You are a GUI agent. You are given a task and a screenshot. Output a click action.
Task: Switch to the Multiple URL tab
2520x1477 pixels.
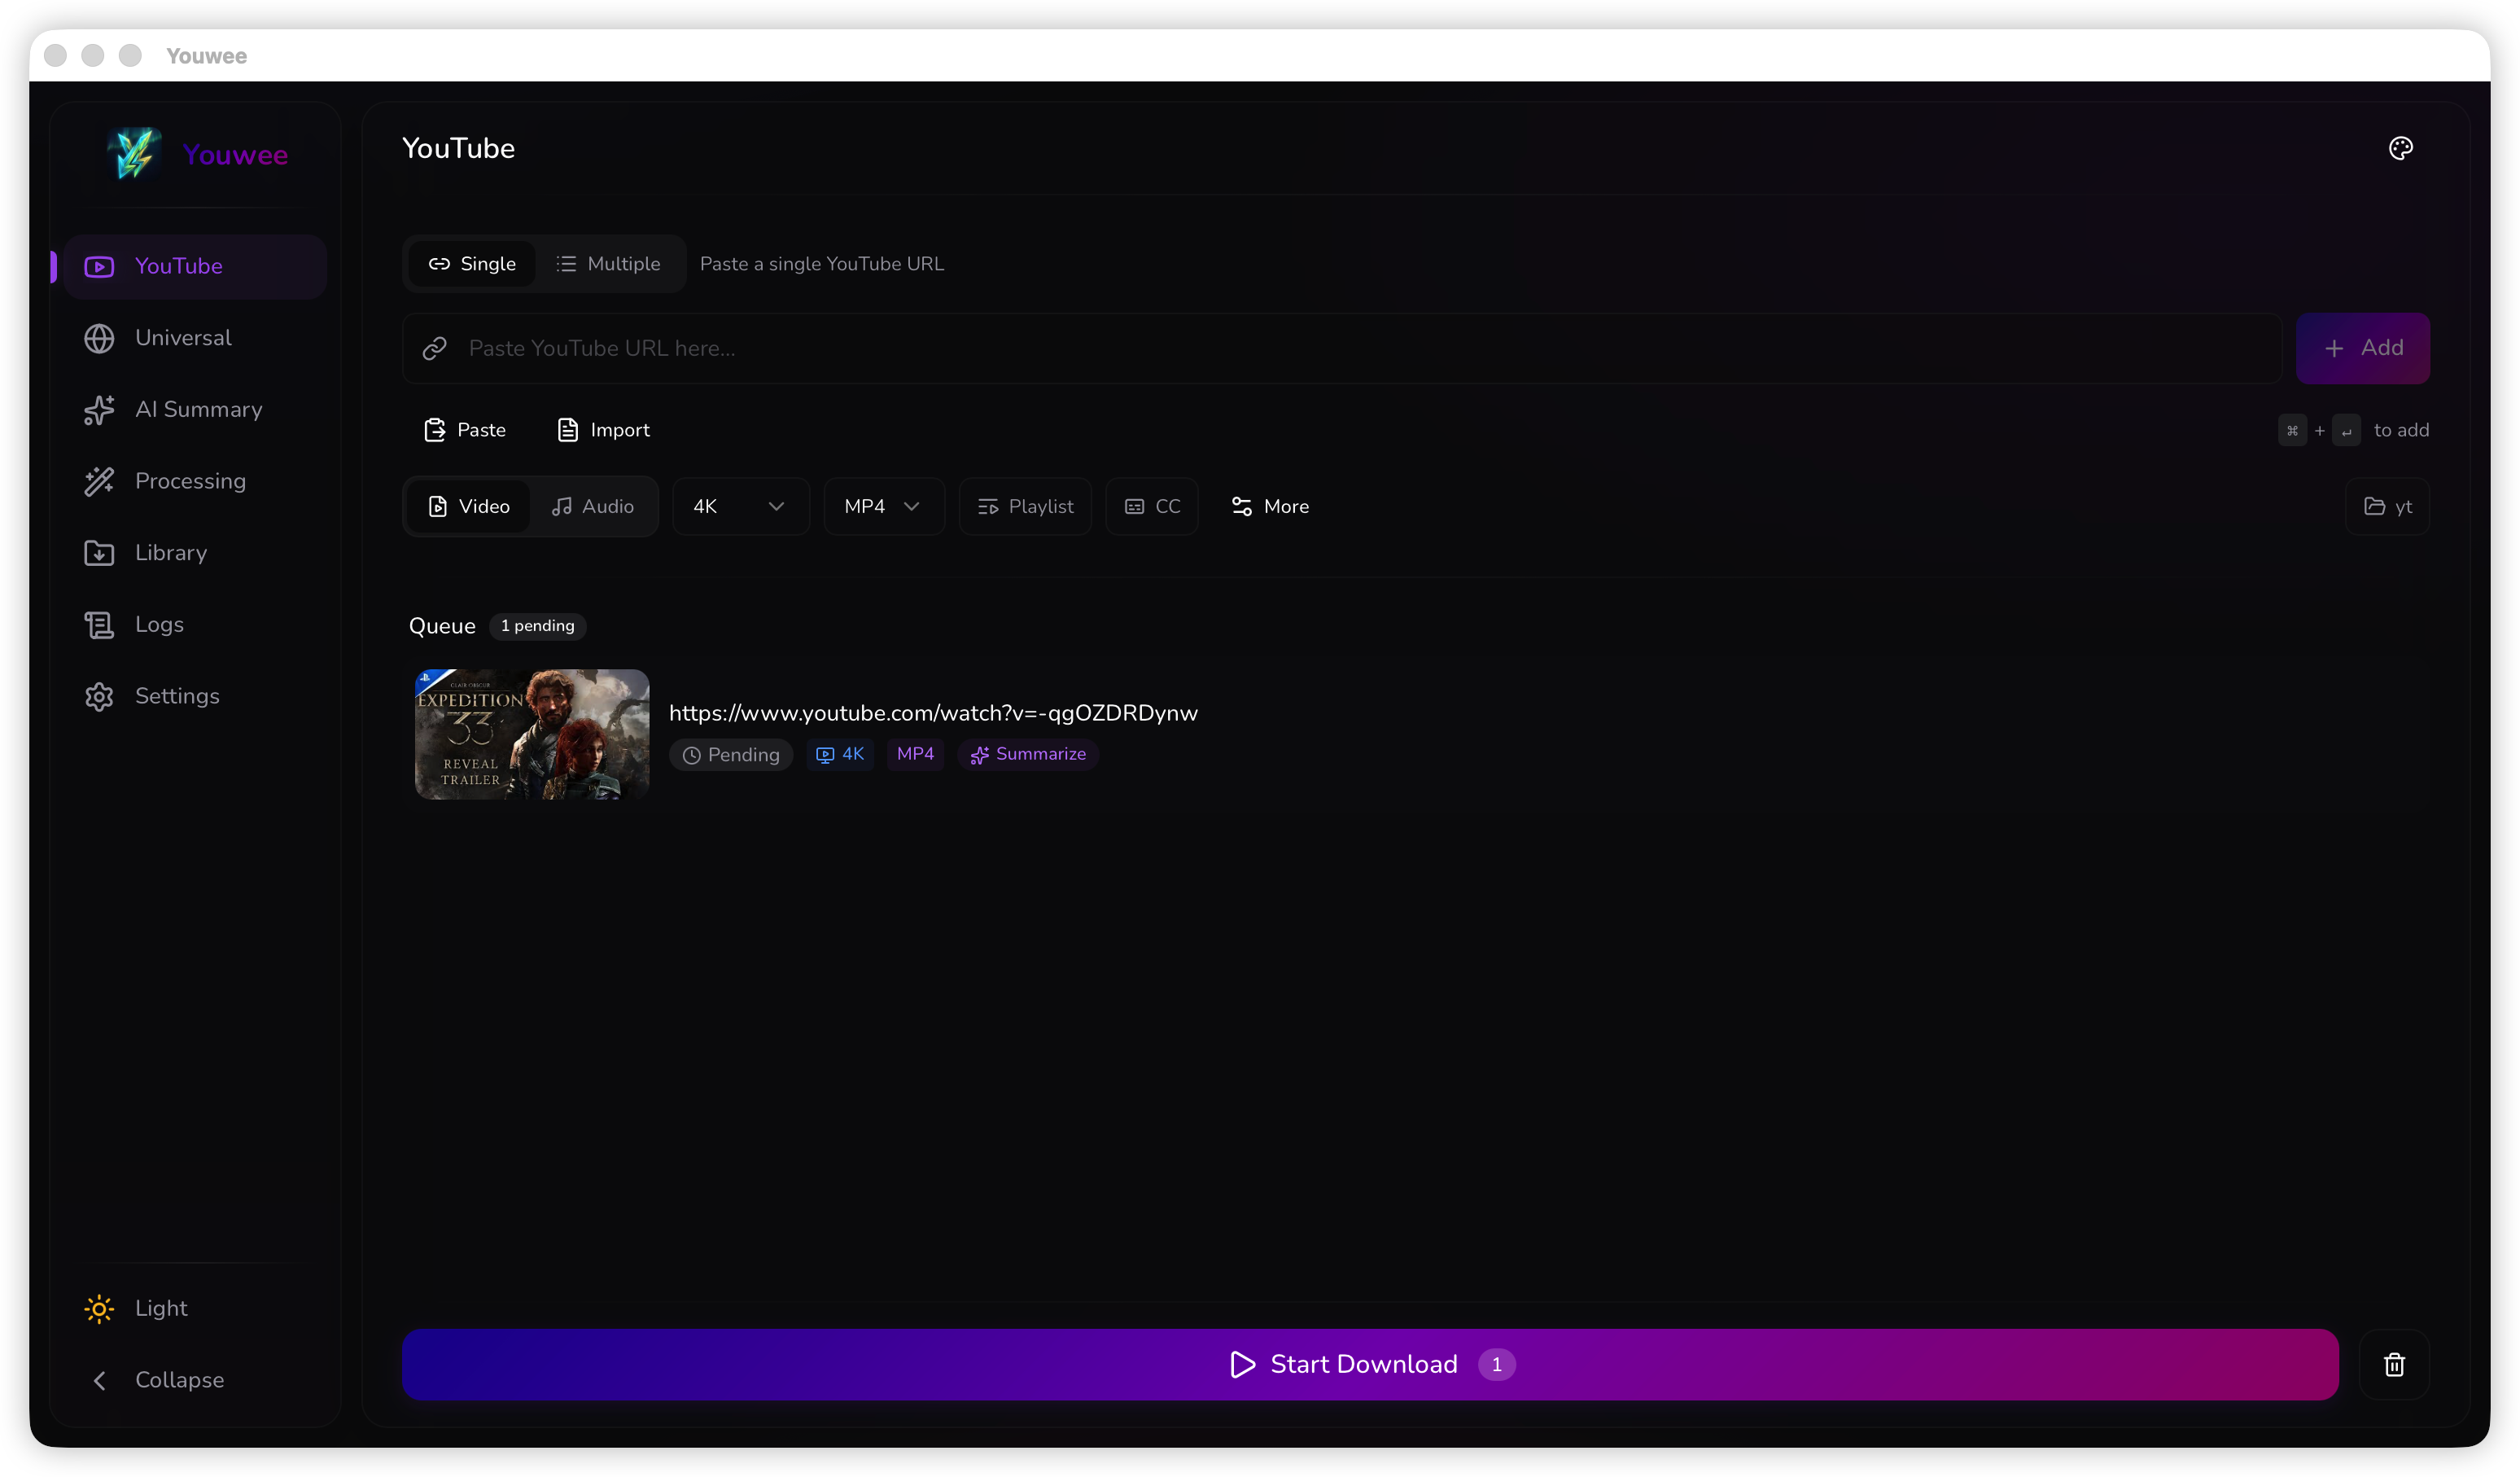[x=608, y=264]
